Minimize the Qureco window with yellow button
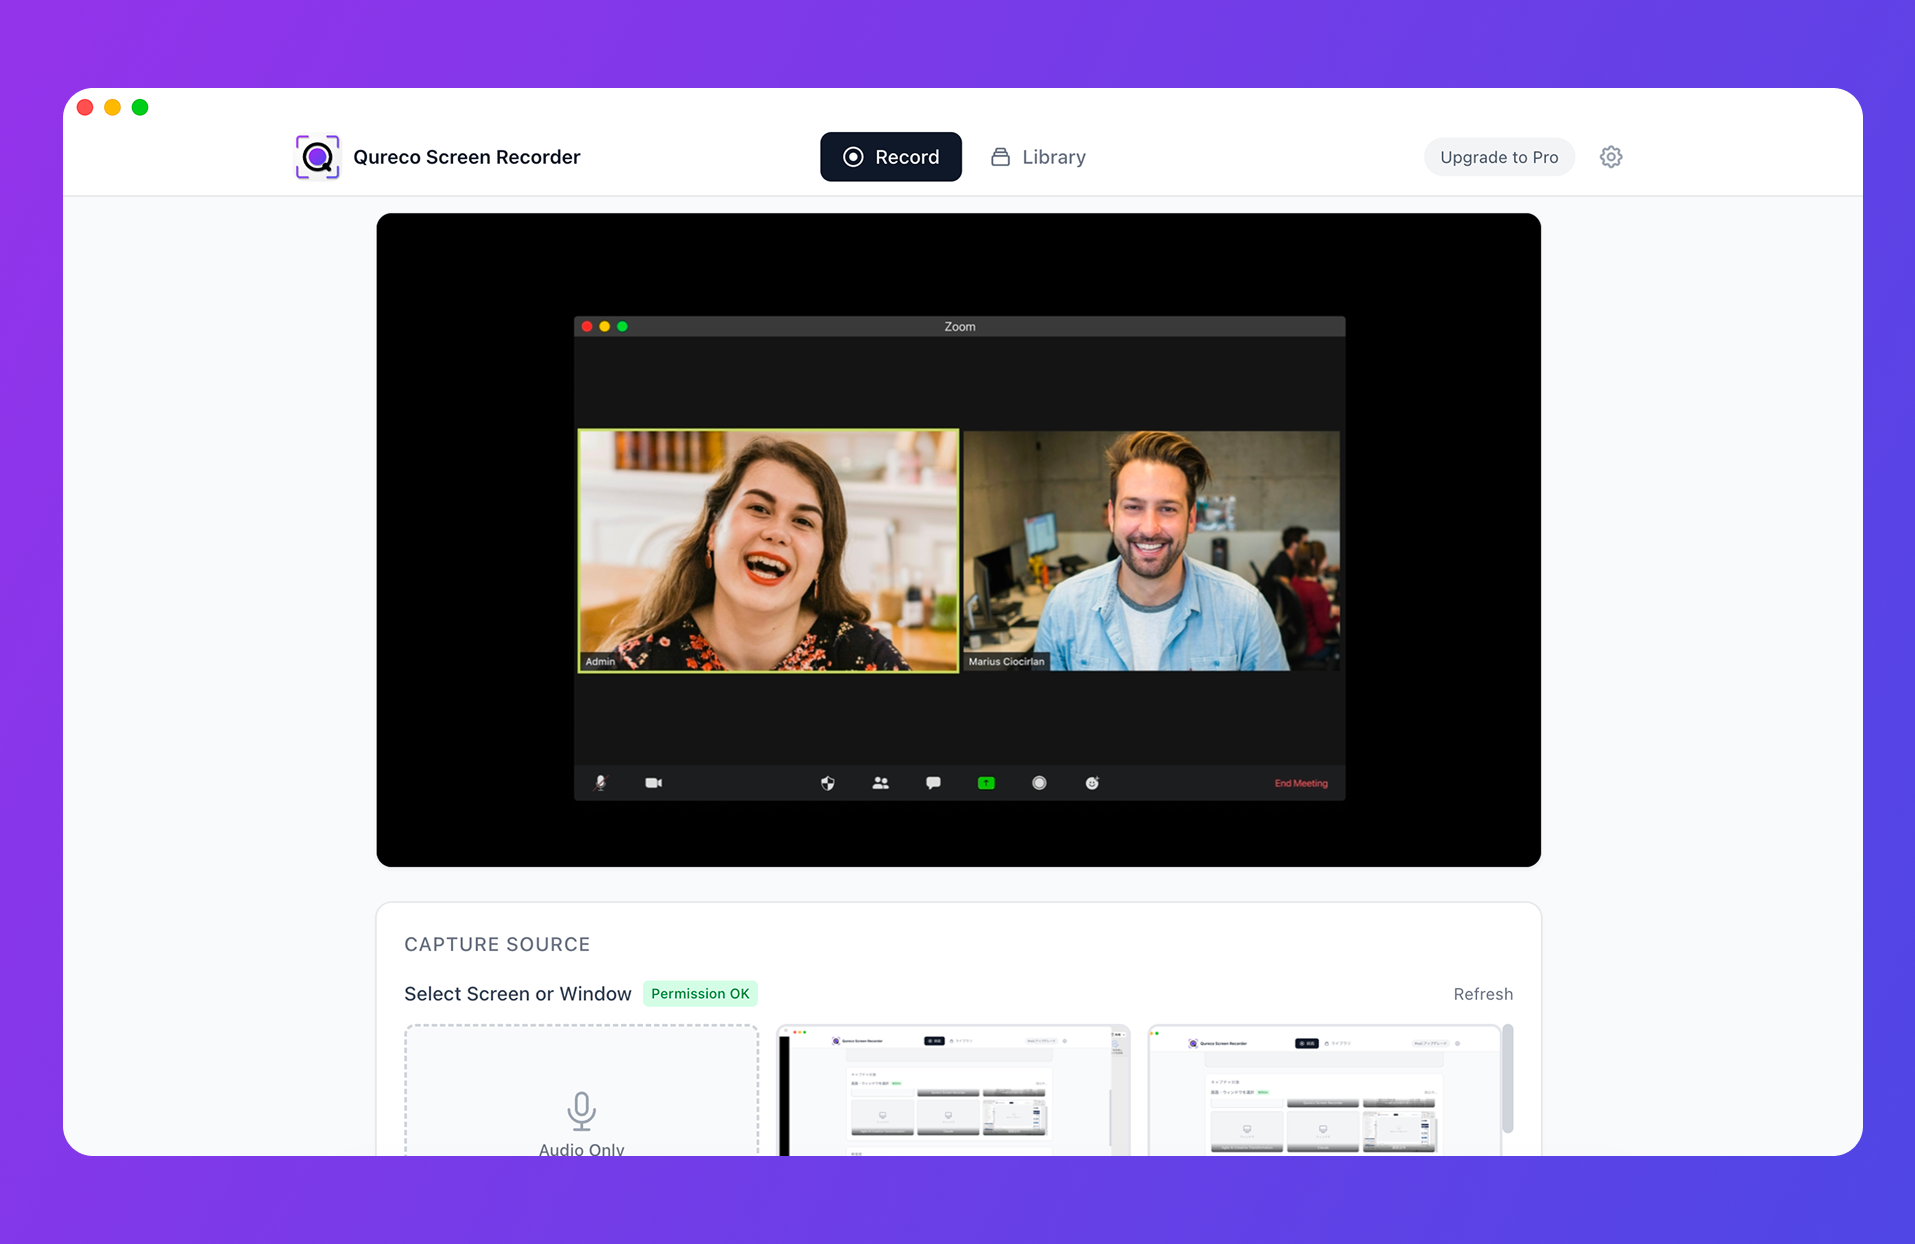Image resolution: width=1915 pixels, height=1244 pixels. tap(113, 107)
